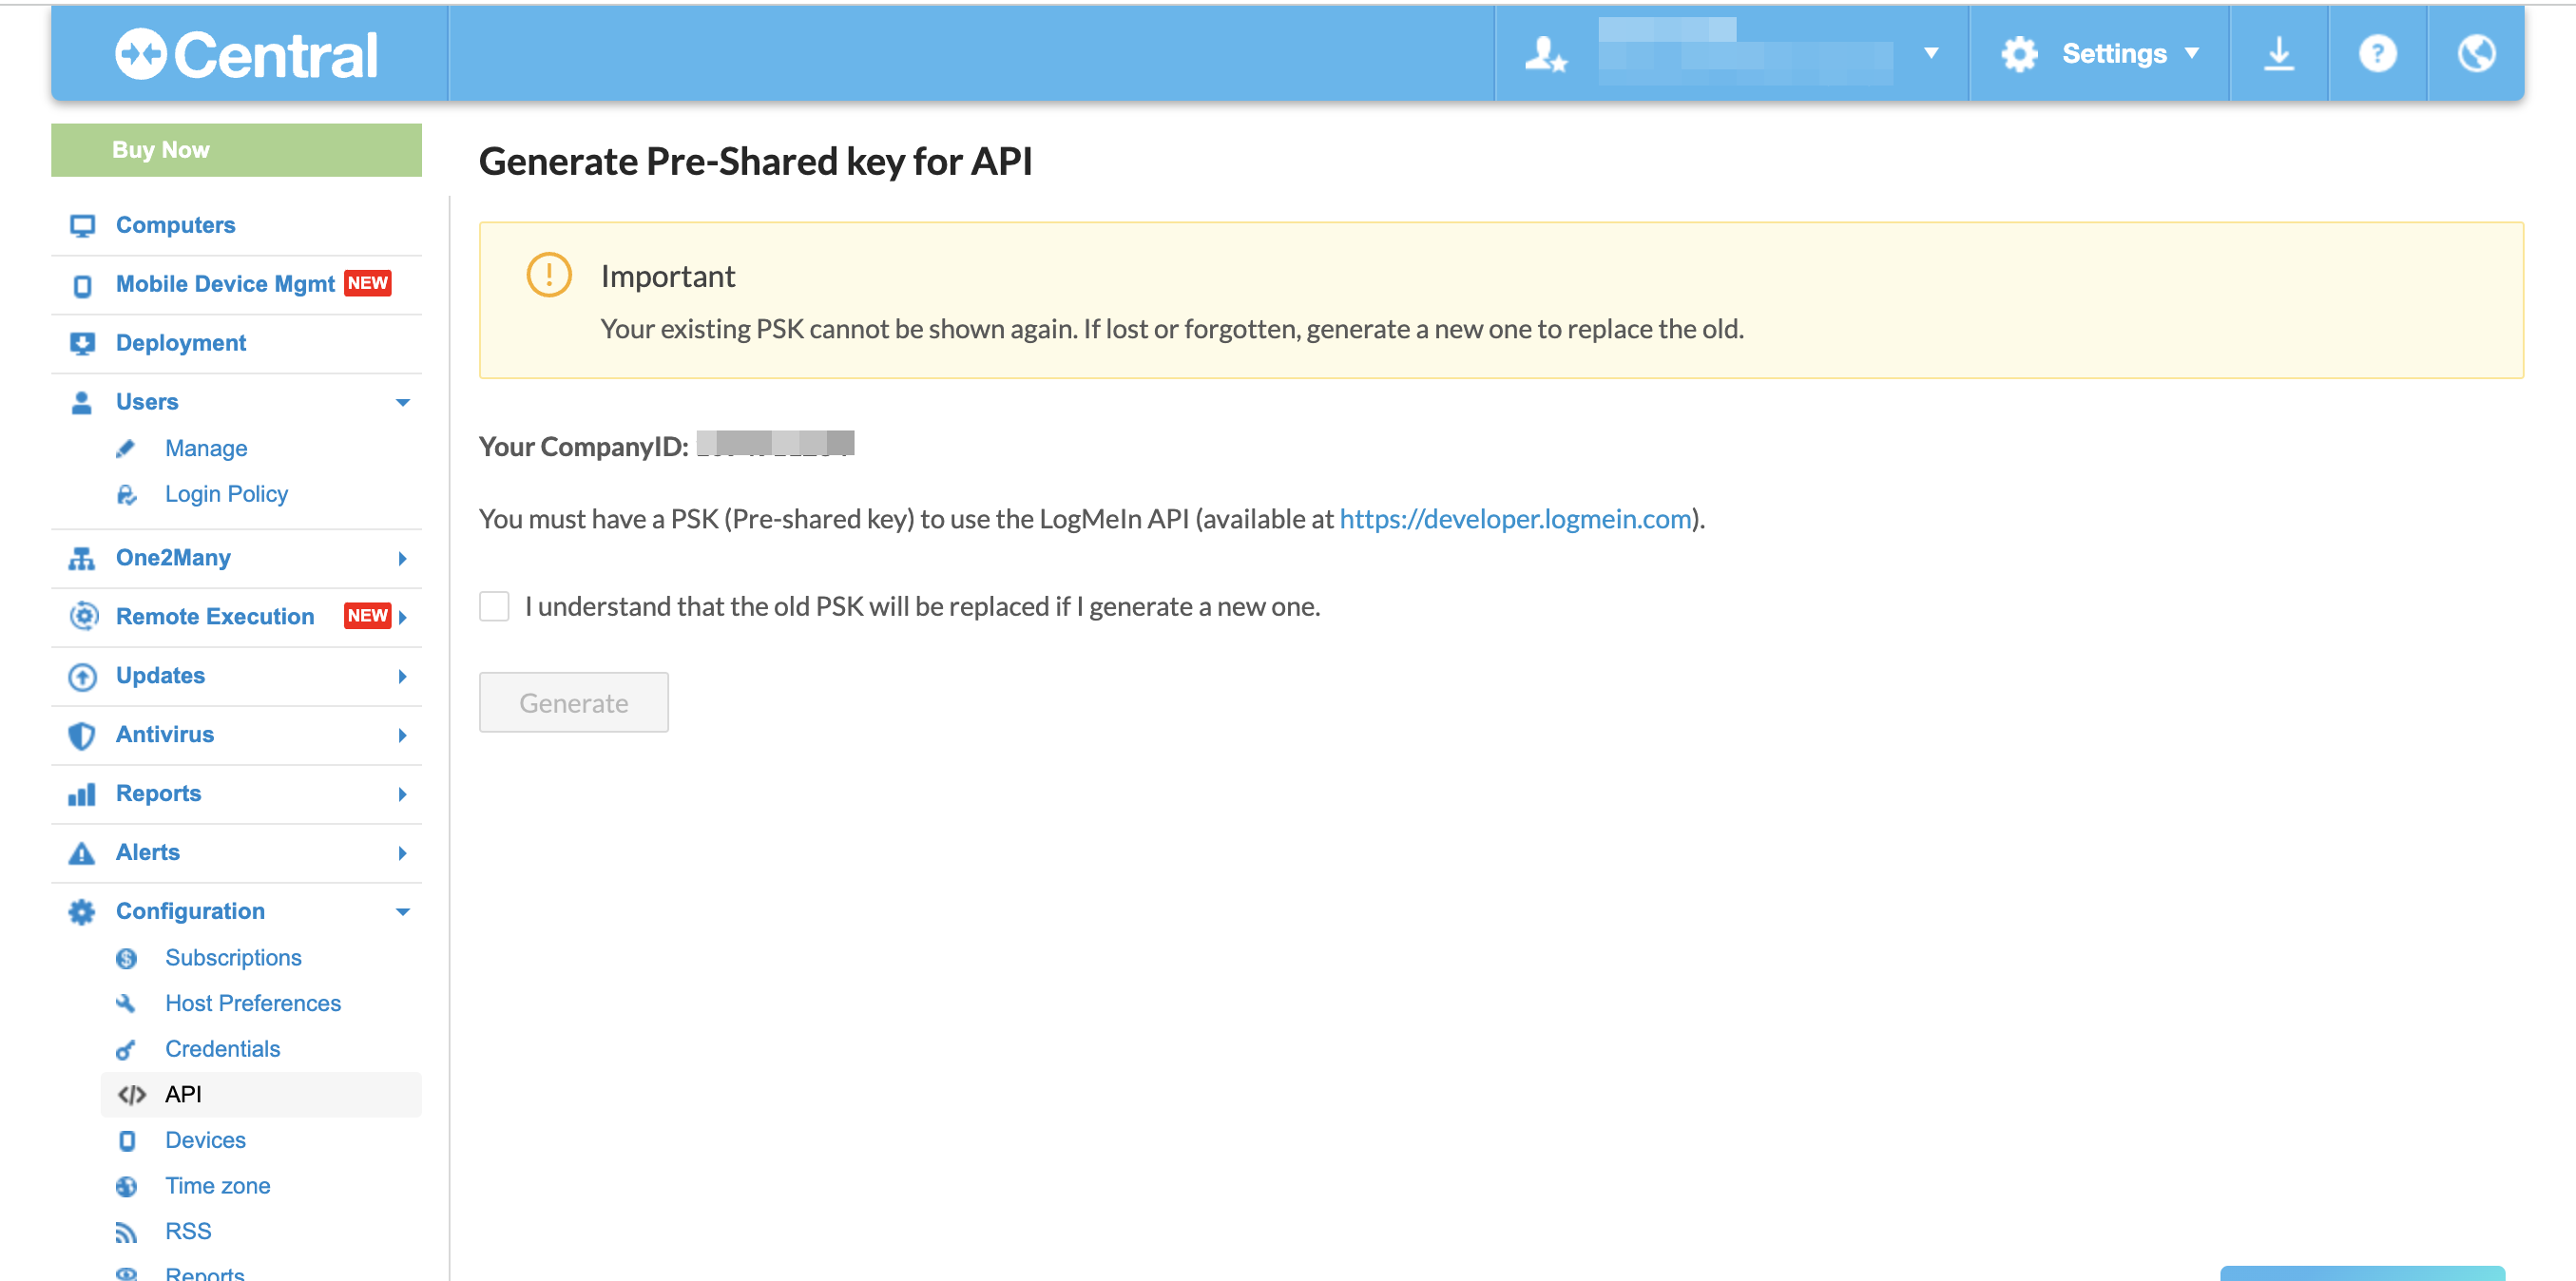The width and height of the screenshot is (2576, 1281).
Task: Click the Generate button
Action: coord(573,702)
